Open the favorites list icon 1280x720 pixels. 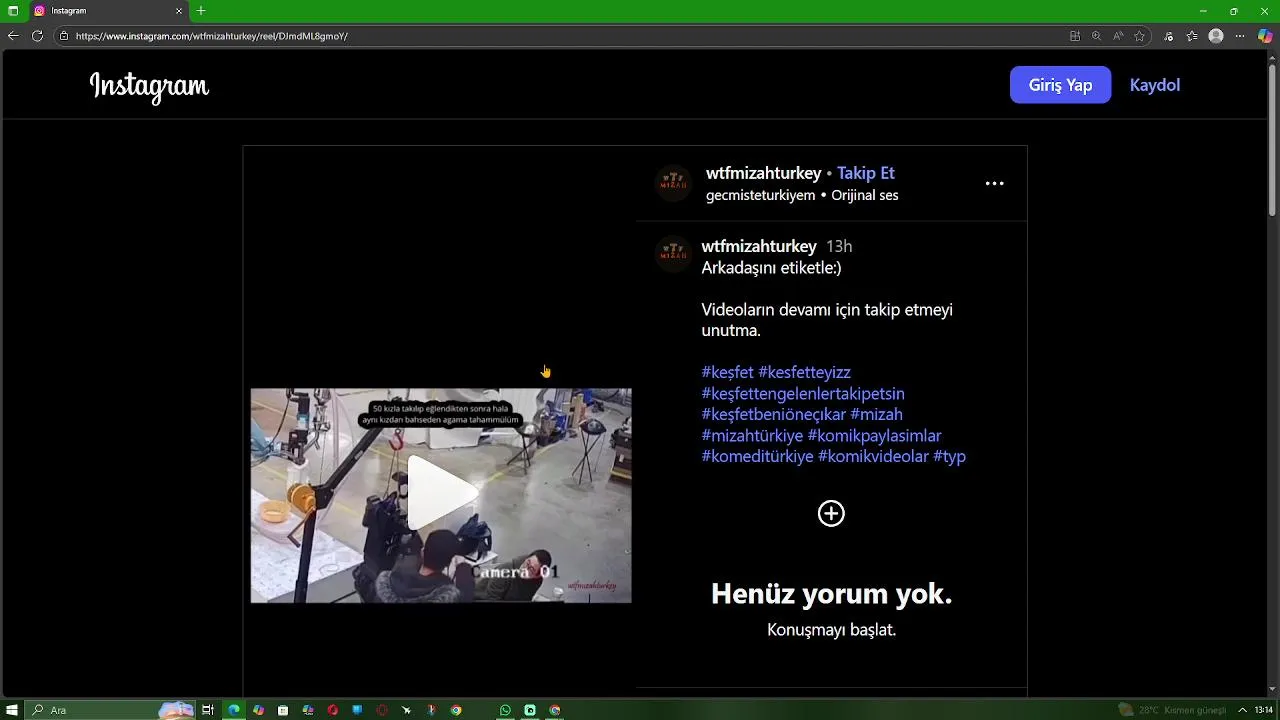1192,36
